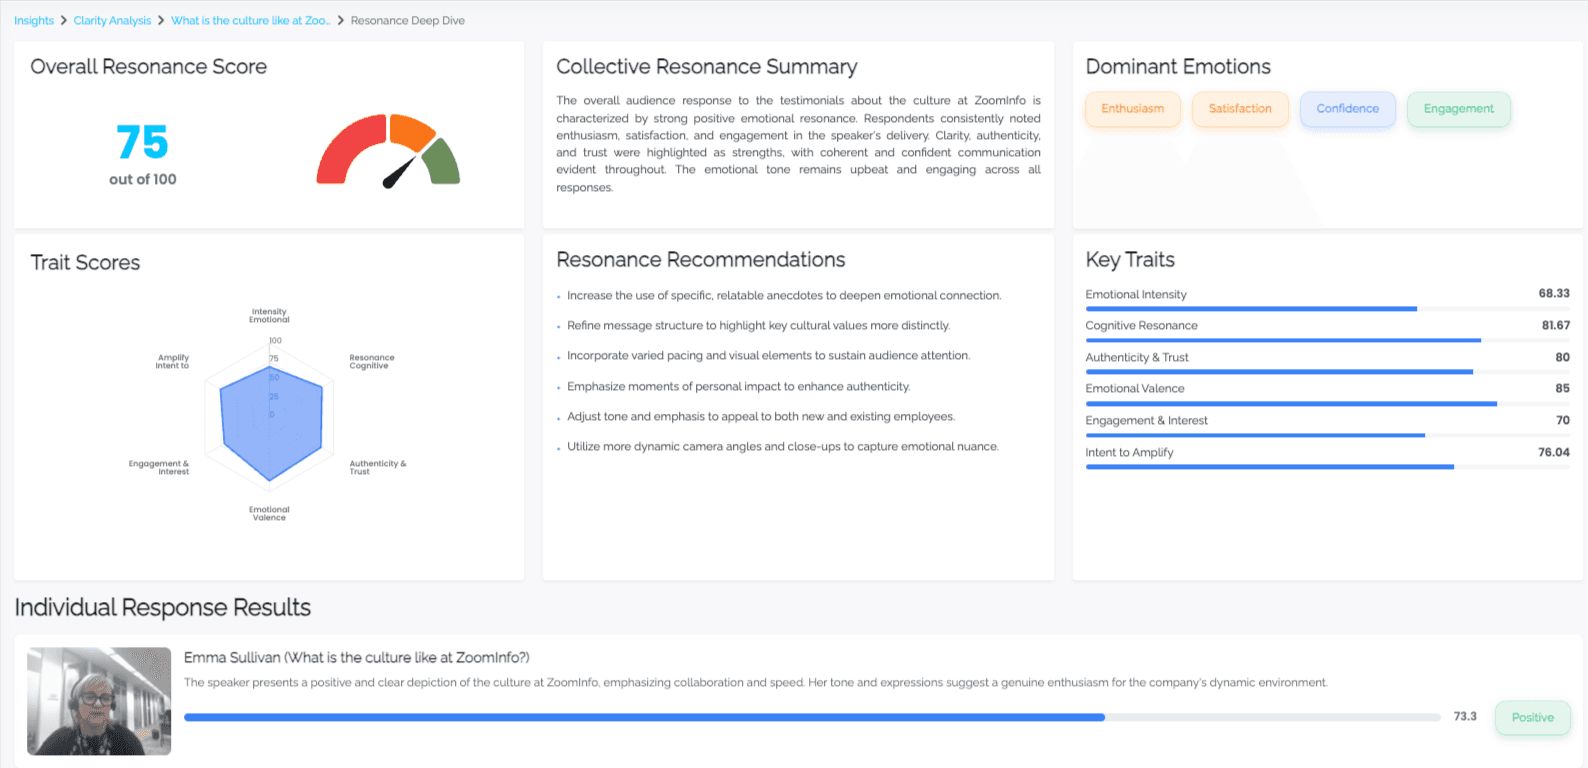Click the Cognitive Resonance progress bar

click(x=1282, y=340)
